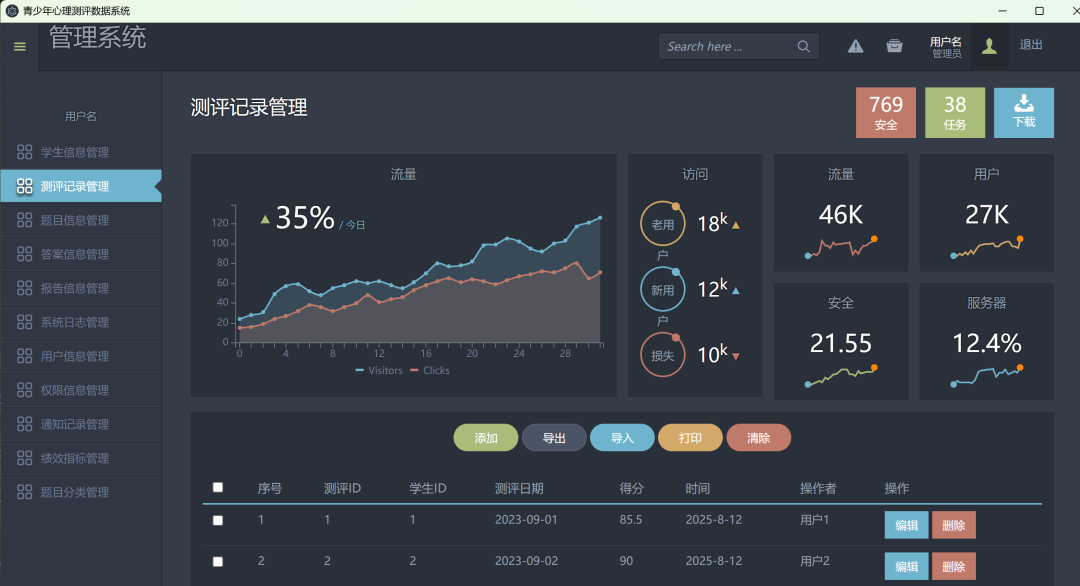The height and width of the screenshot is (586, 1080).
Task: Toggle the Visitors legend under the chart
Action: click(x=377, y=370)
